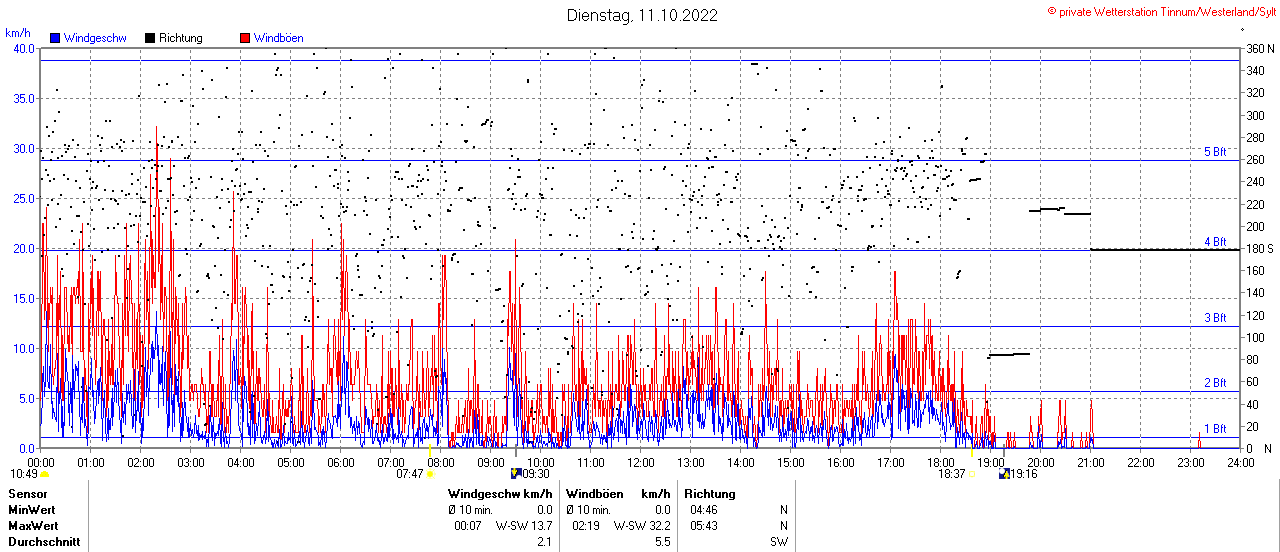Image resolution: width=1280 pixels, height=552 pixels.
Task: Click the moon time 09:30
Action: pyautogui.click(x=536, y=474)
